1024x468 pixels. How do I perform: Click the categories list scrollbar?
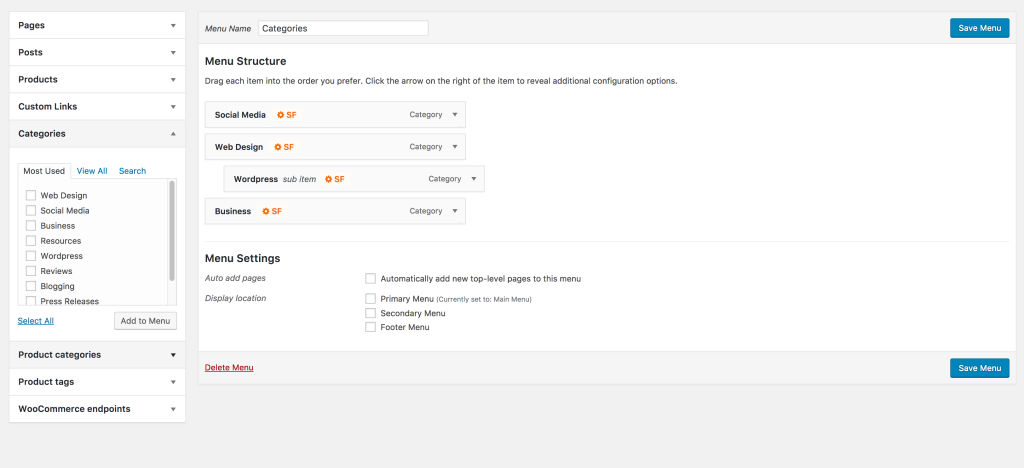tap(172, 230)
